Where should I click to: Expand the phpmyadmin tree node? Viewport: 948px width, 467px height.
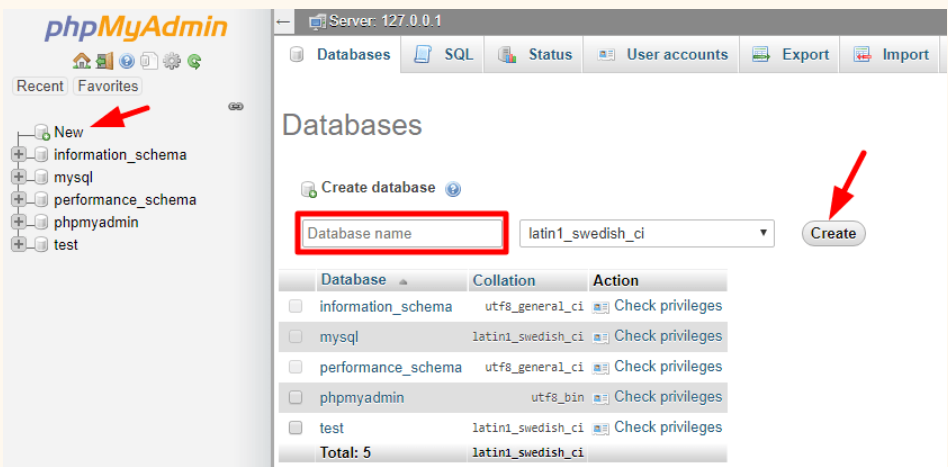pos(18,221)
